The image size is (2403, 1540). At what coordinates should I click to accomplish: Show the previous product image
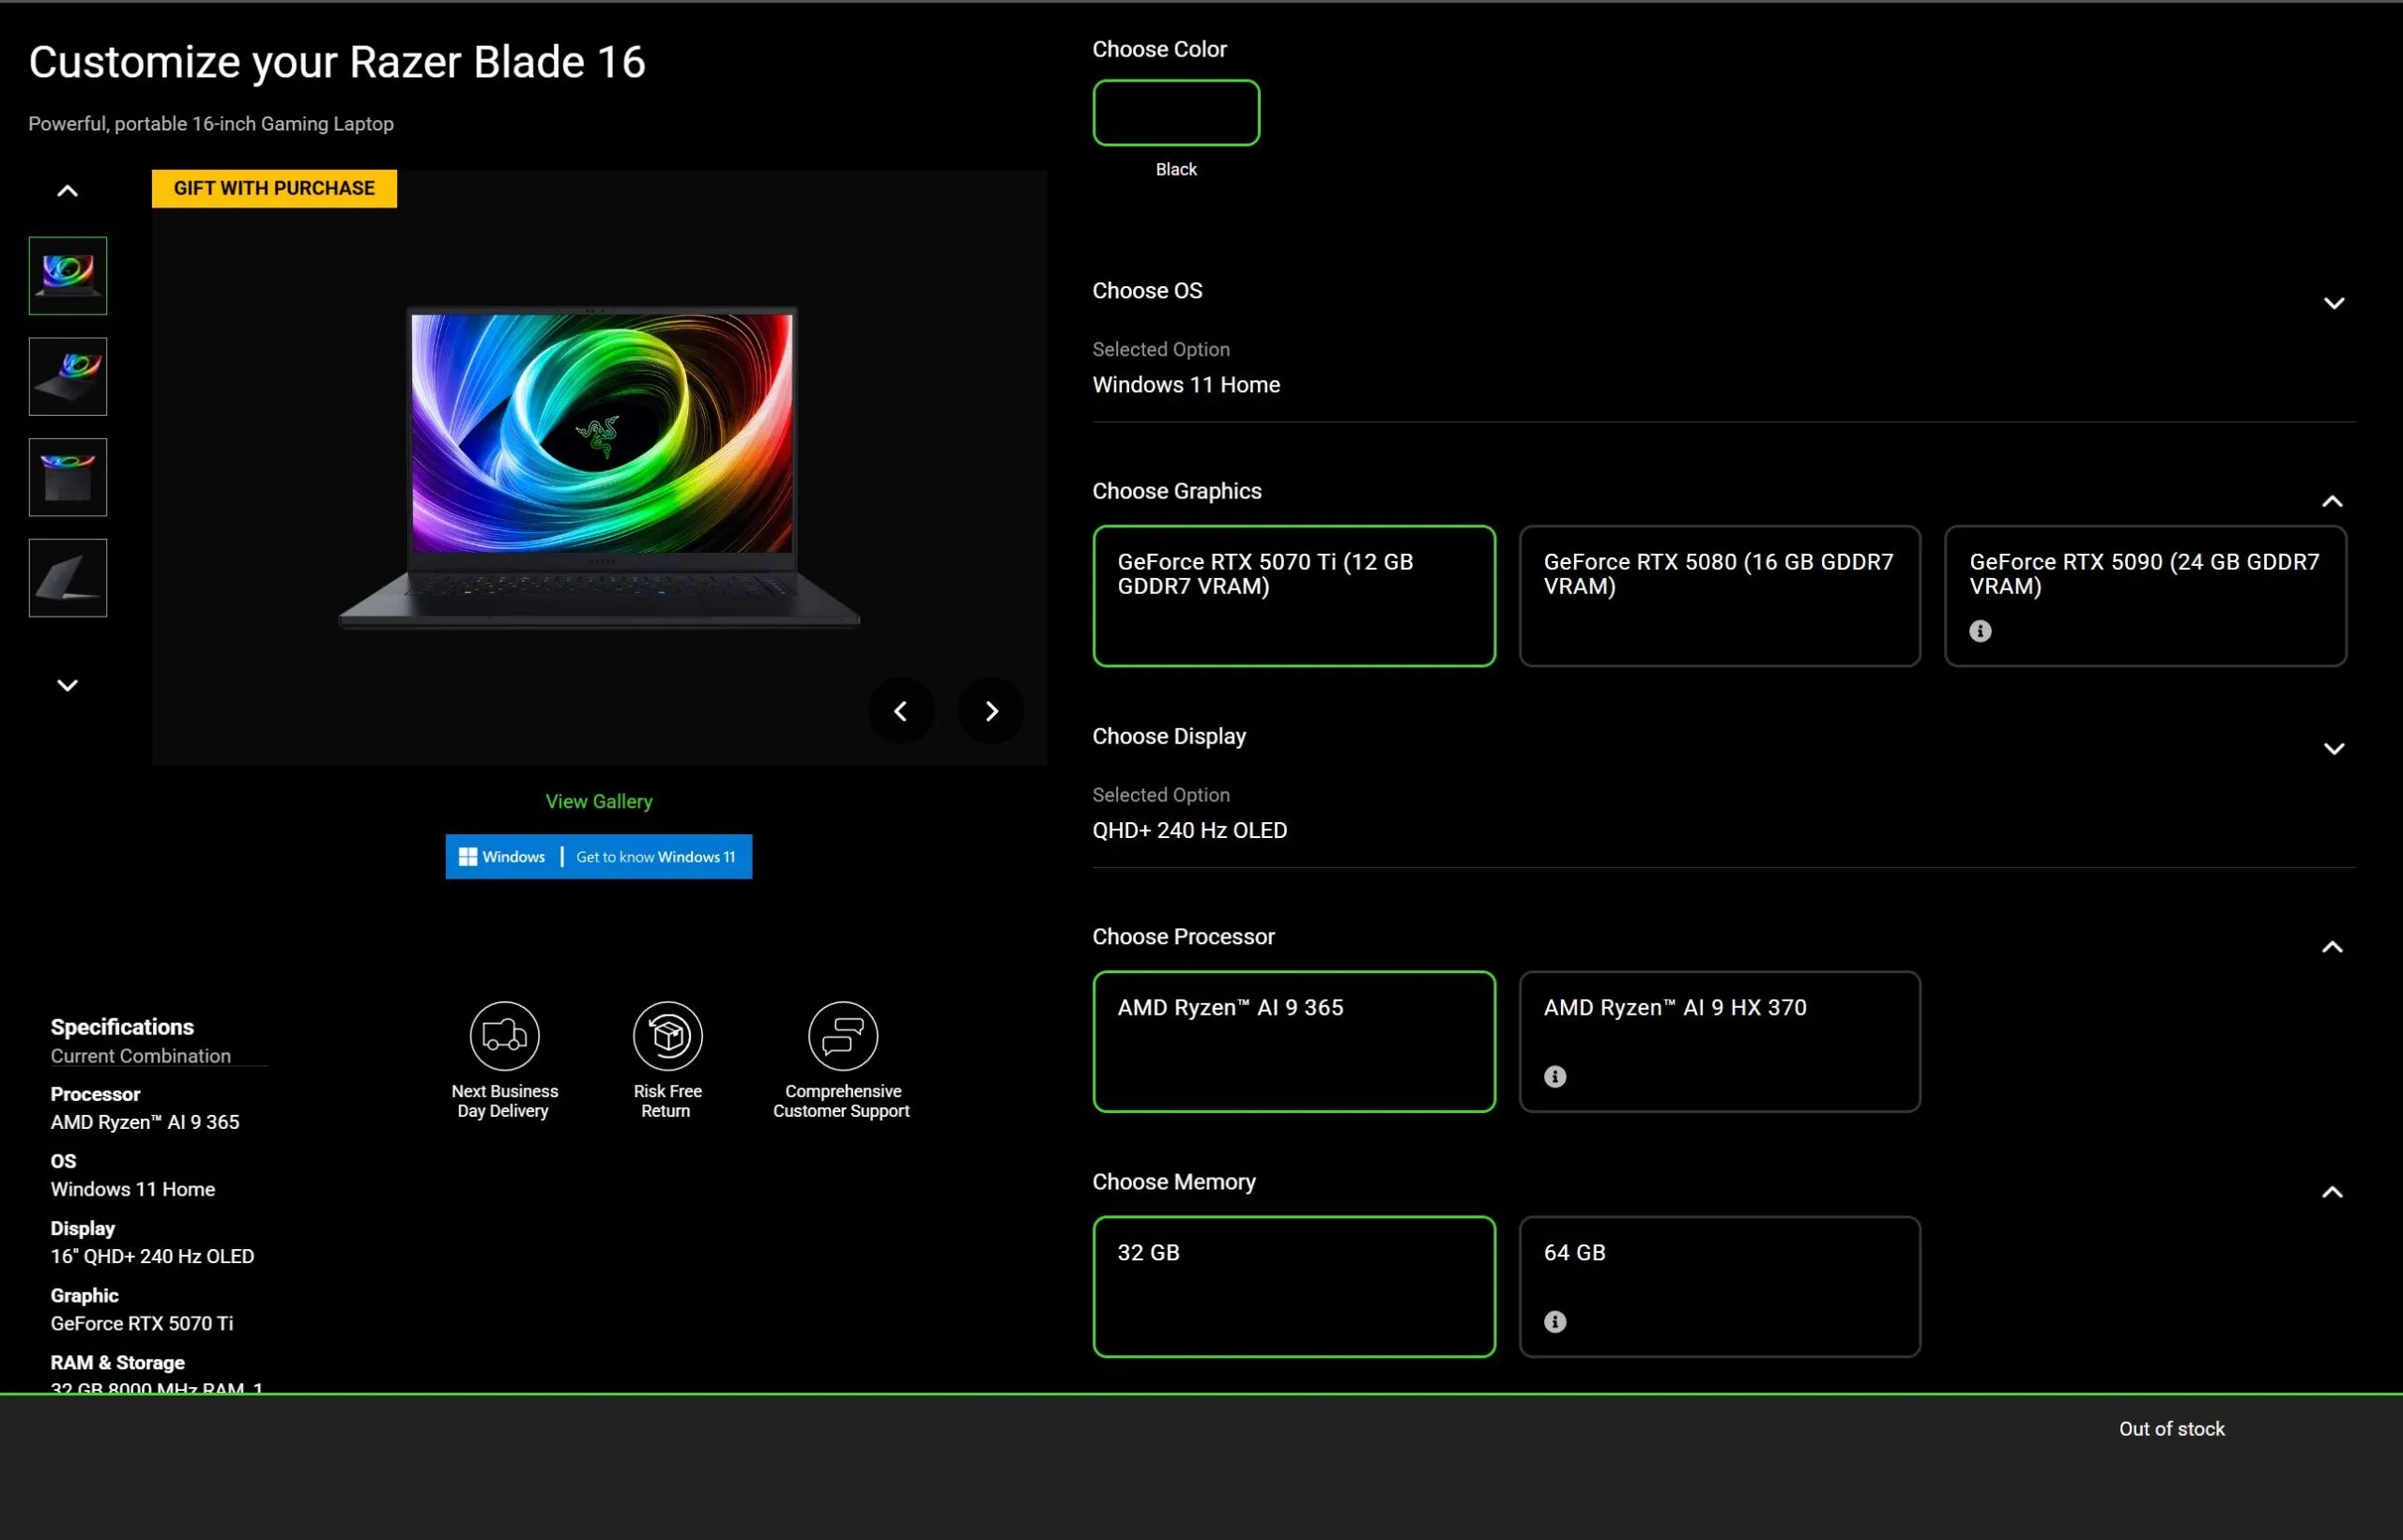pyautogui.click(x=901, y=711)
